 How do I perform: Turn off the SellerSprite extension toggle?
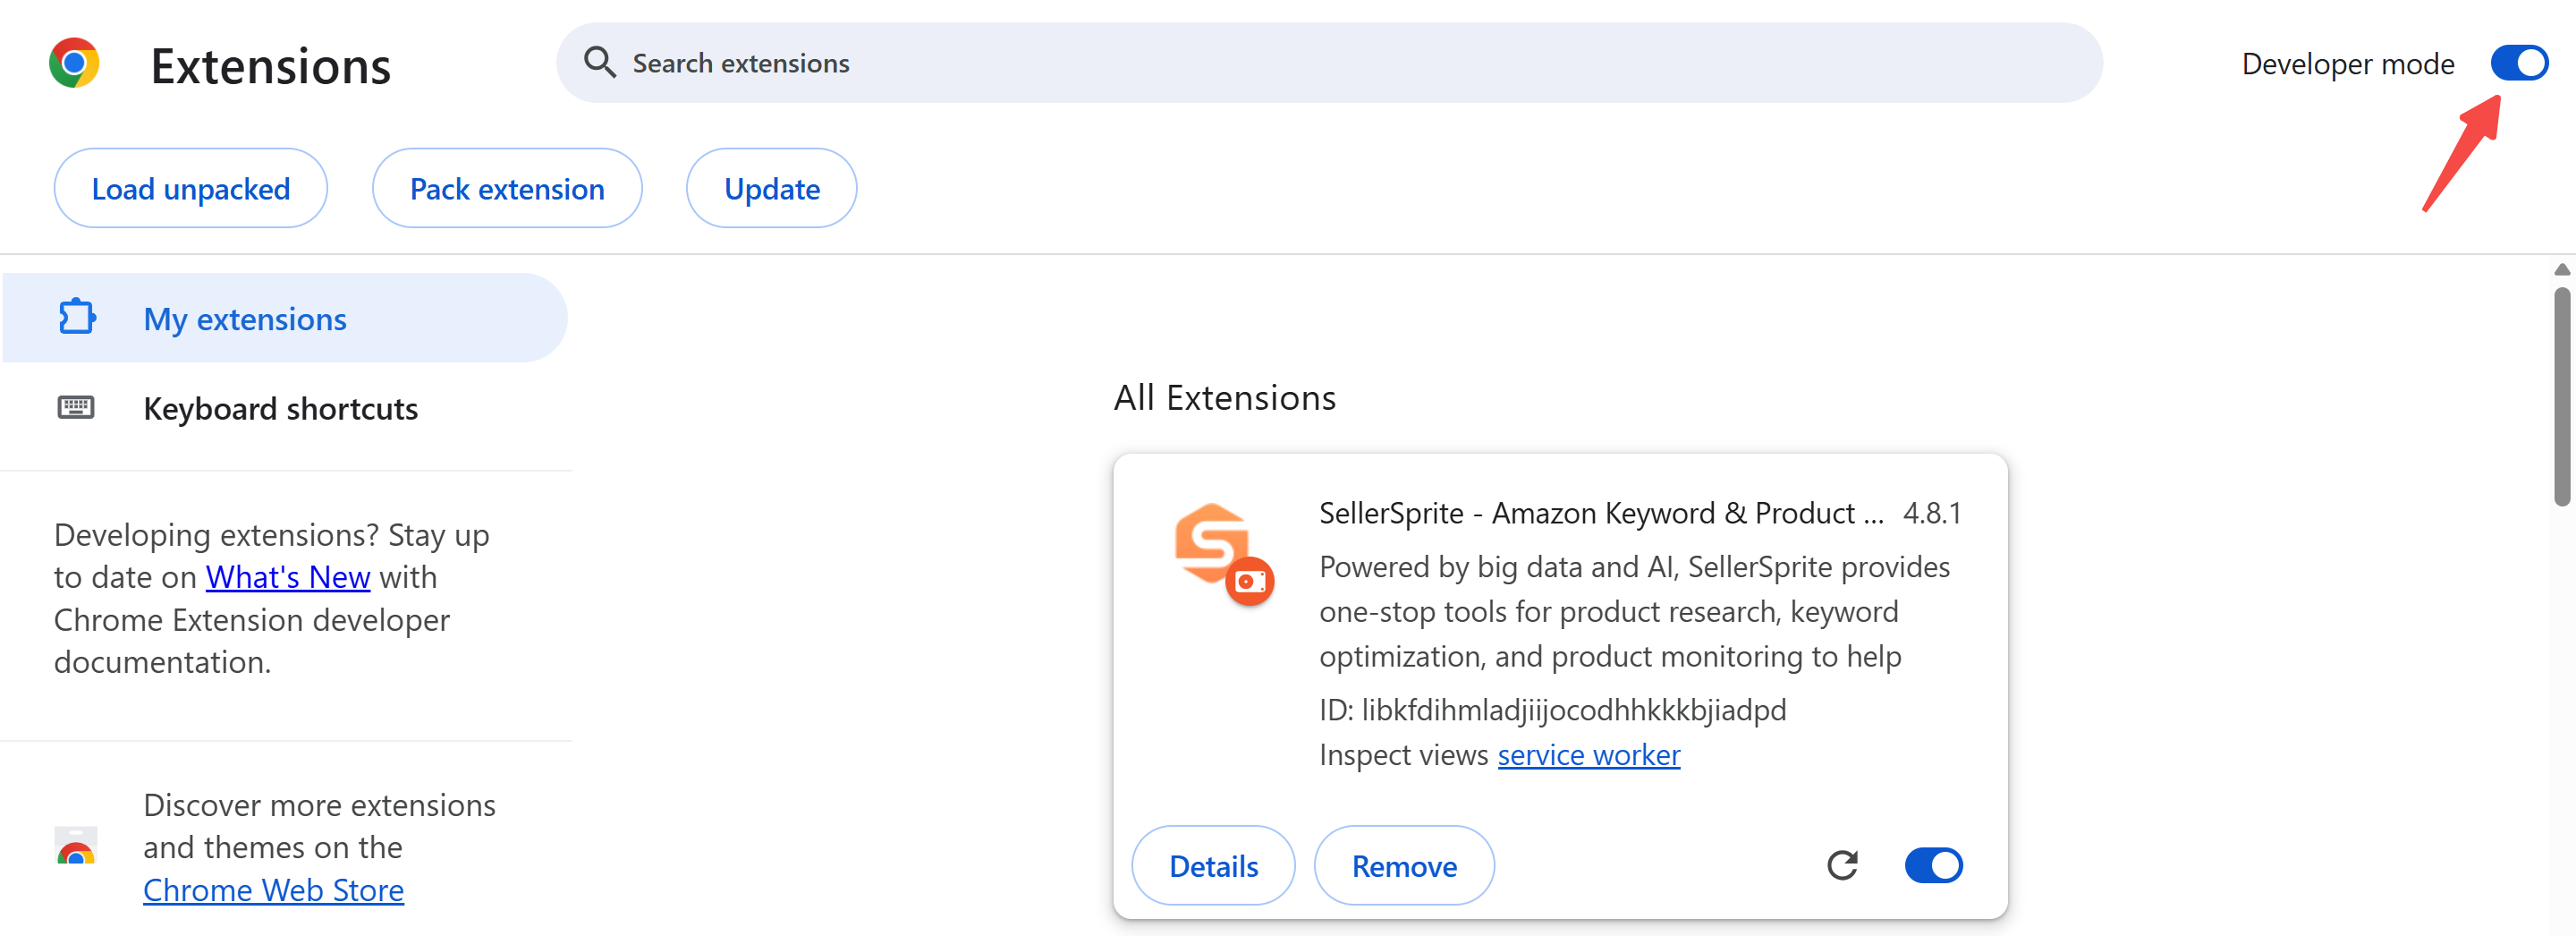(1933, 865)
